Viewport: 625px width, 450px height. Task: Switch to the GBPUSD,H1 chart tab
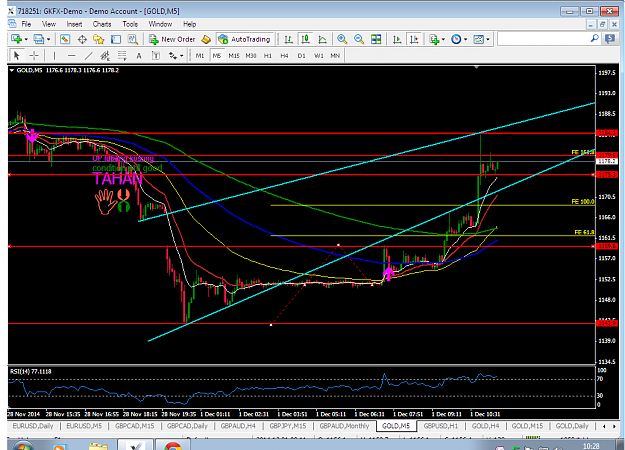pos(441,426)
